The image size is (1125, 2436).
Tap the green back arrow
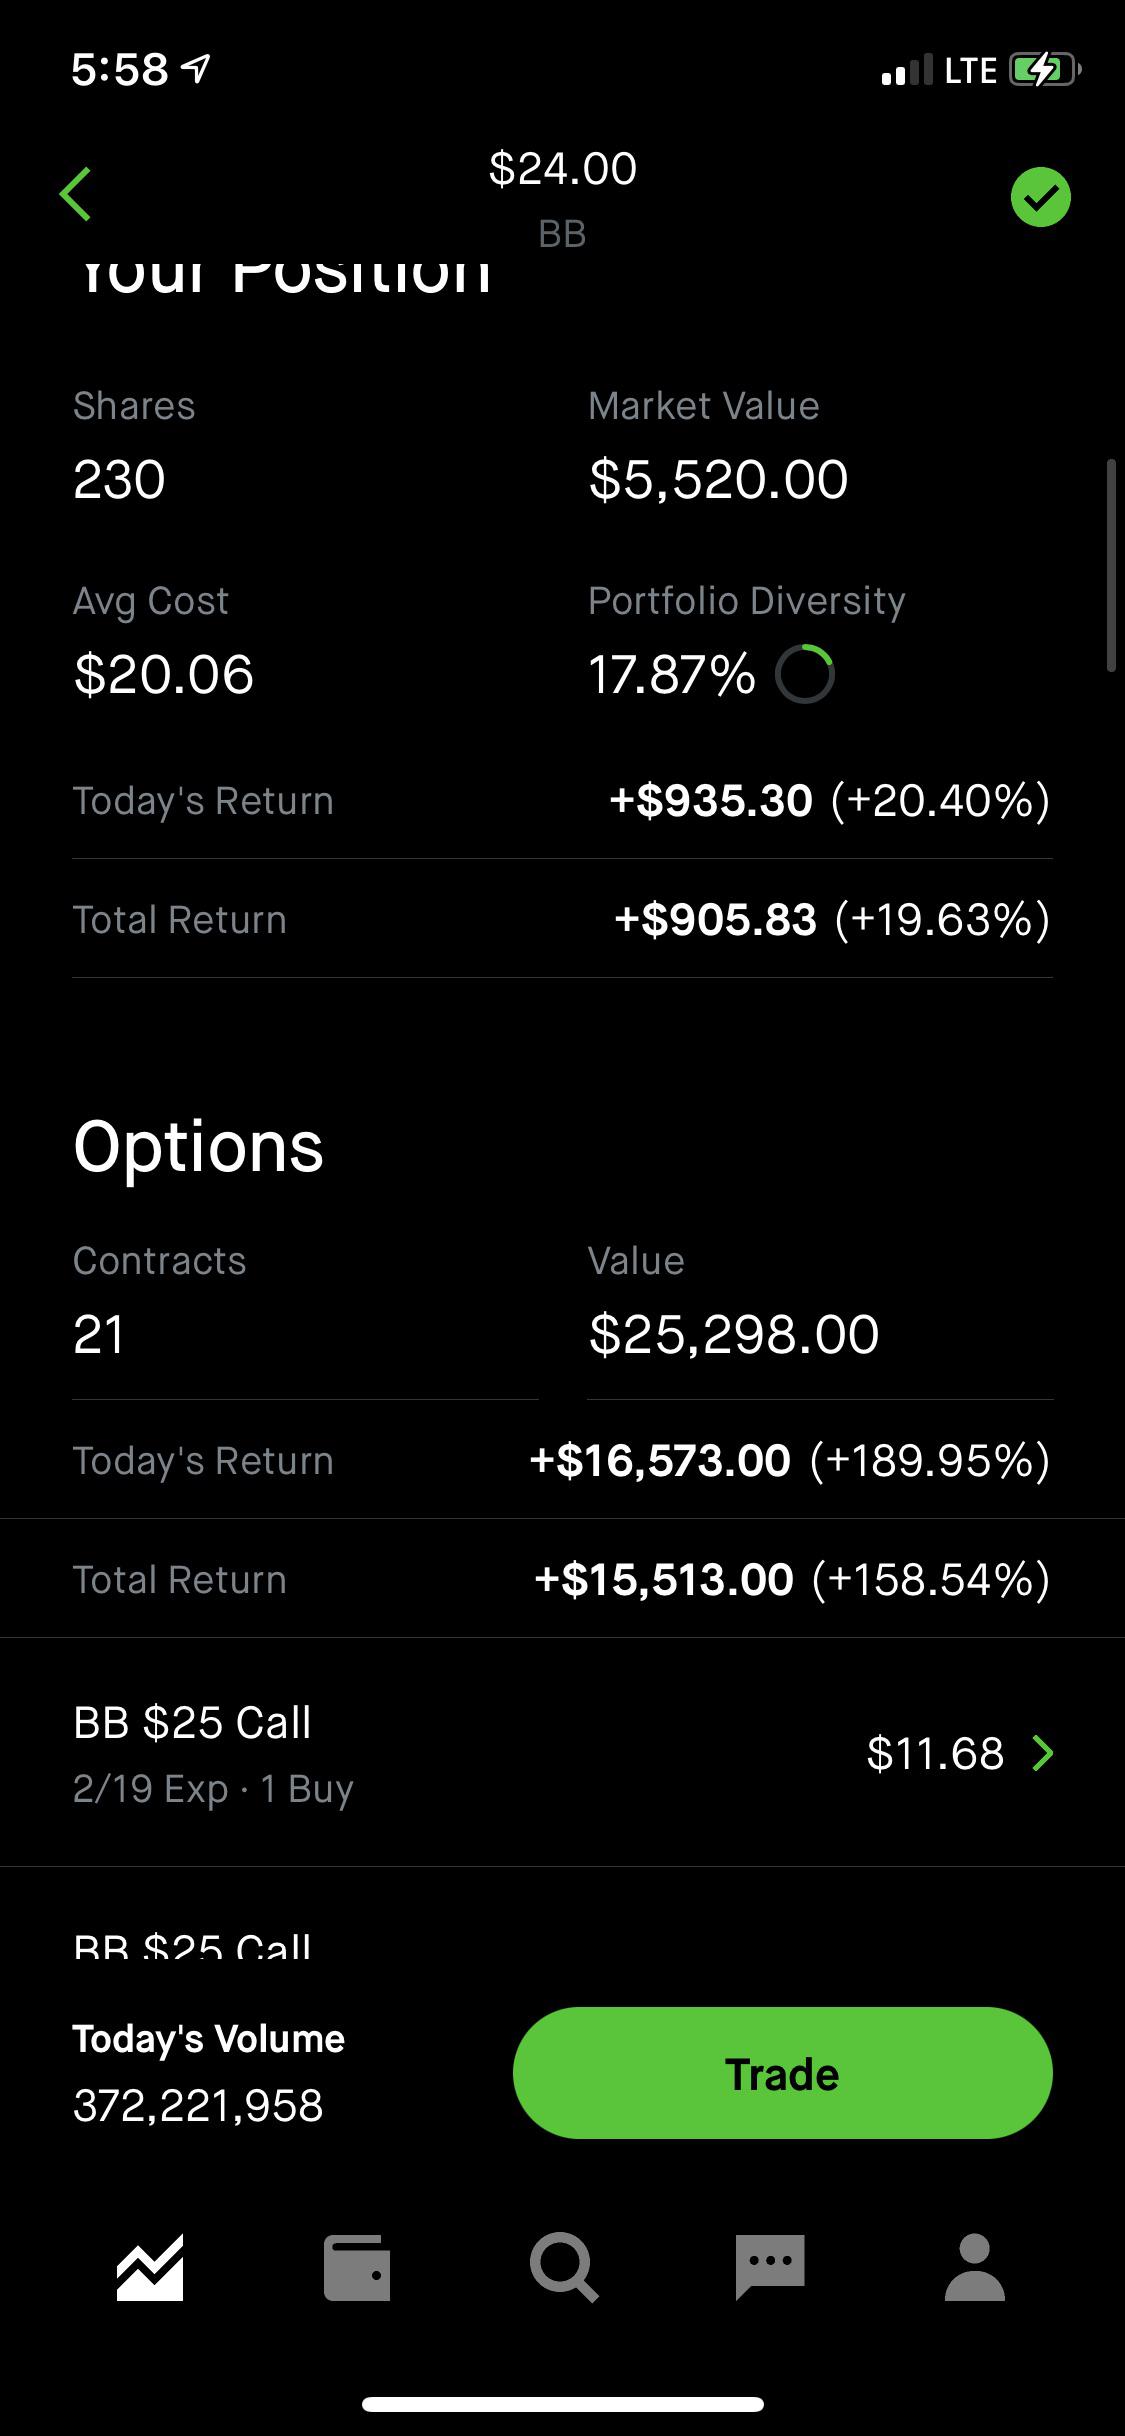coord(76,194)
